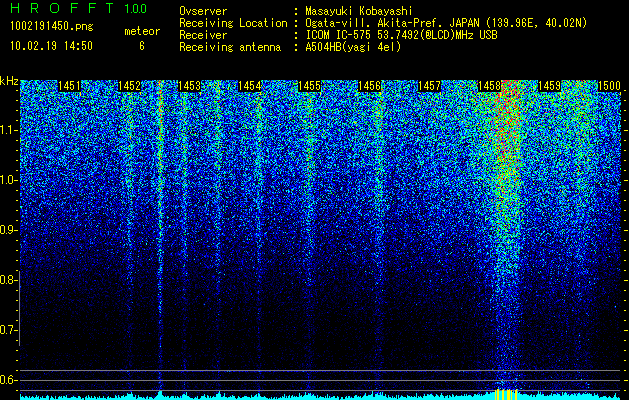This screenshot has height=400, width=629.
Task: Select observer name Masayuki Kobayashi
Action: tap(359, 11)
